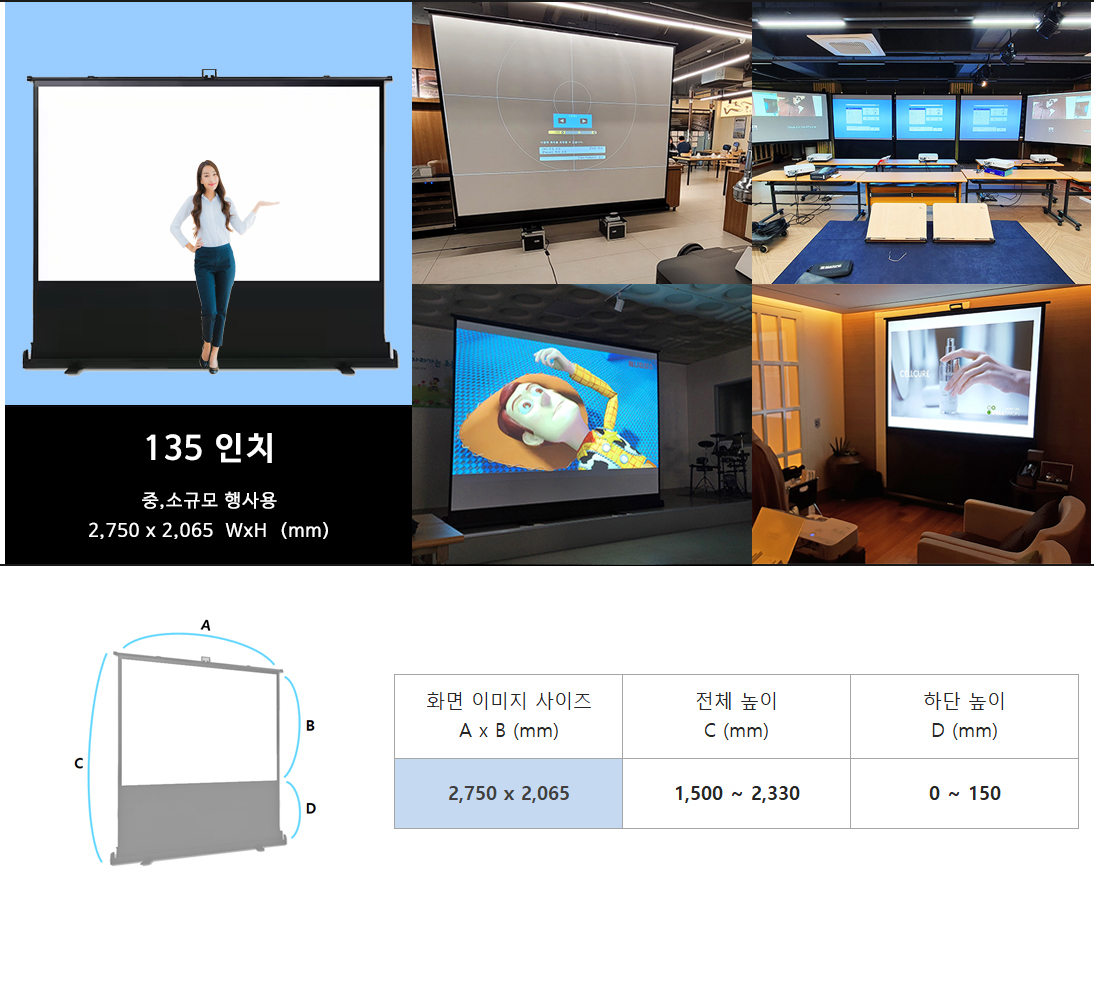This screenshot has height=994, width=1094.
Task: Click the "0 ~ 150" table cell
Action: 964,793
